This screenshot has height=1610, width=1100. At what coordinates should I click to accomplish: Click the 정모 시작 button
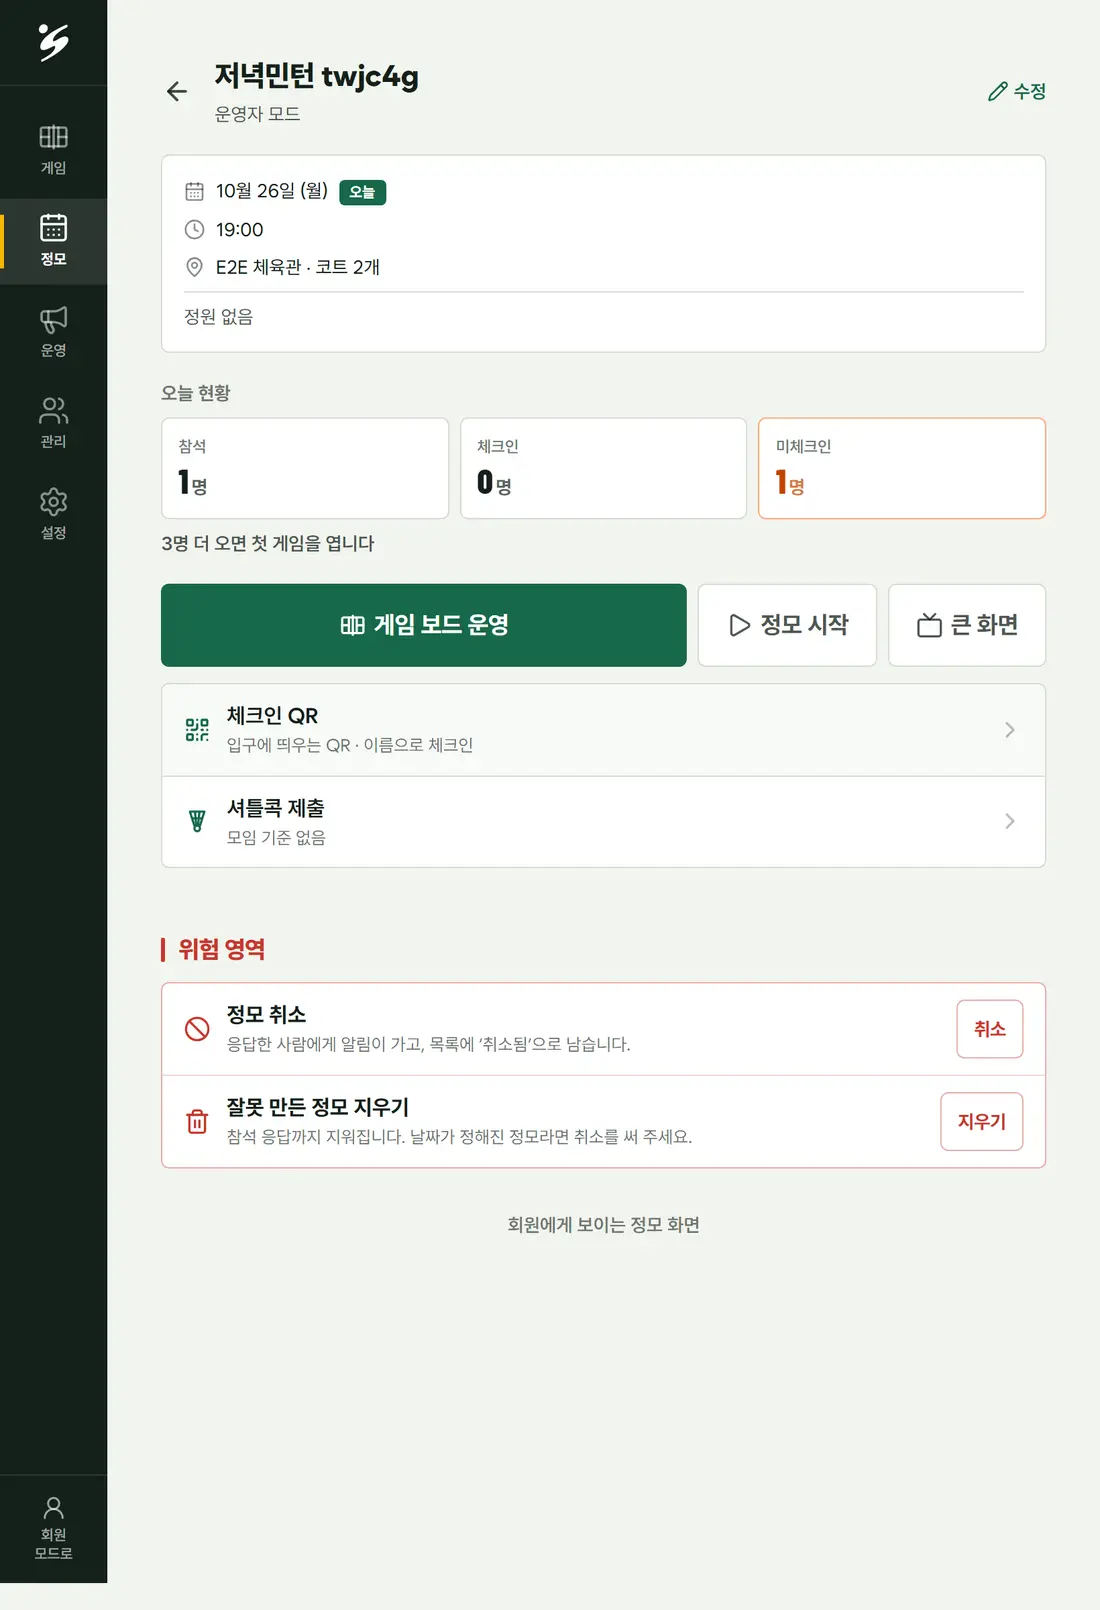click(787, 625)
